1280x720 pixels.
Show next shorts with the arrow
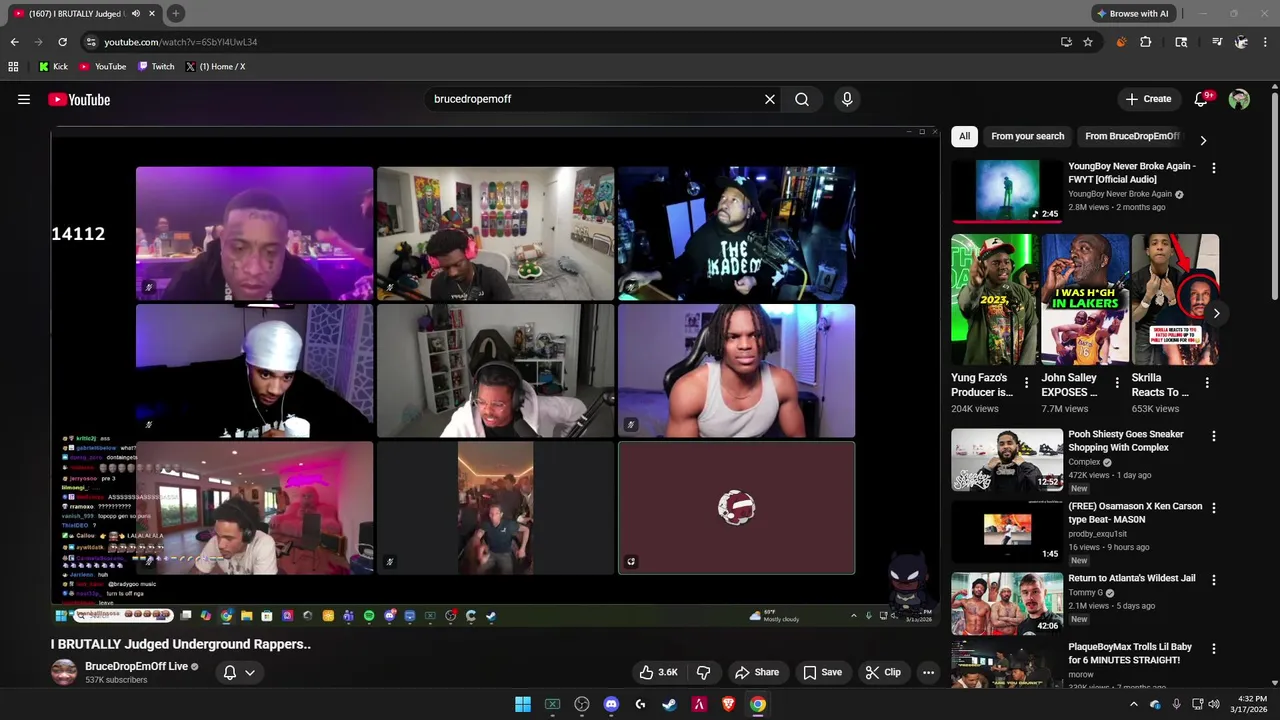coord(1216,313)
